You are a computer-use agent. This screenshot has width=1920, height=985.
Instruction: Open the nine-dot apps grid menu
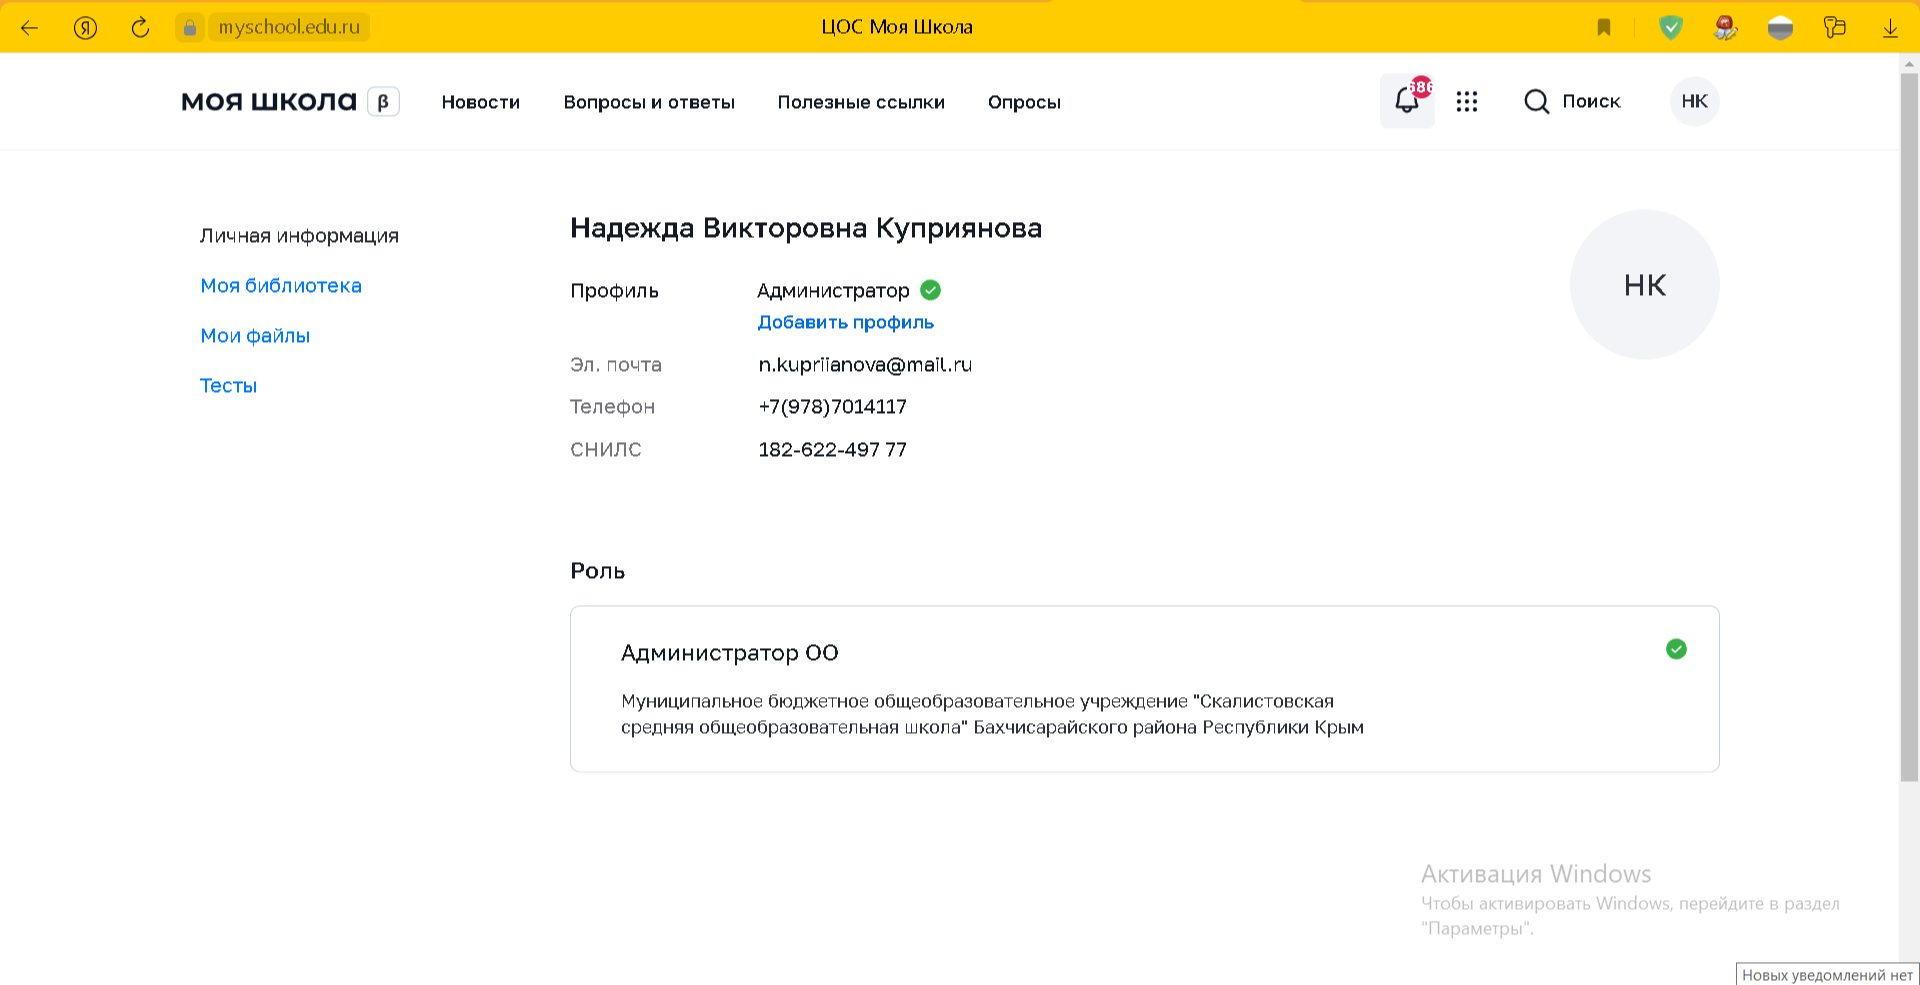(x=1466, y=101)
